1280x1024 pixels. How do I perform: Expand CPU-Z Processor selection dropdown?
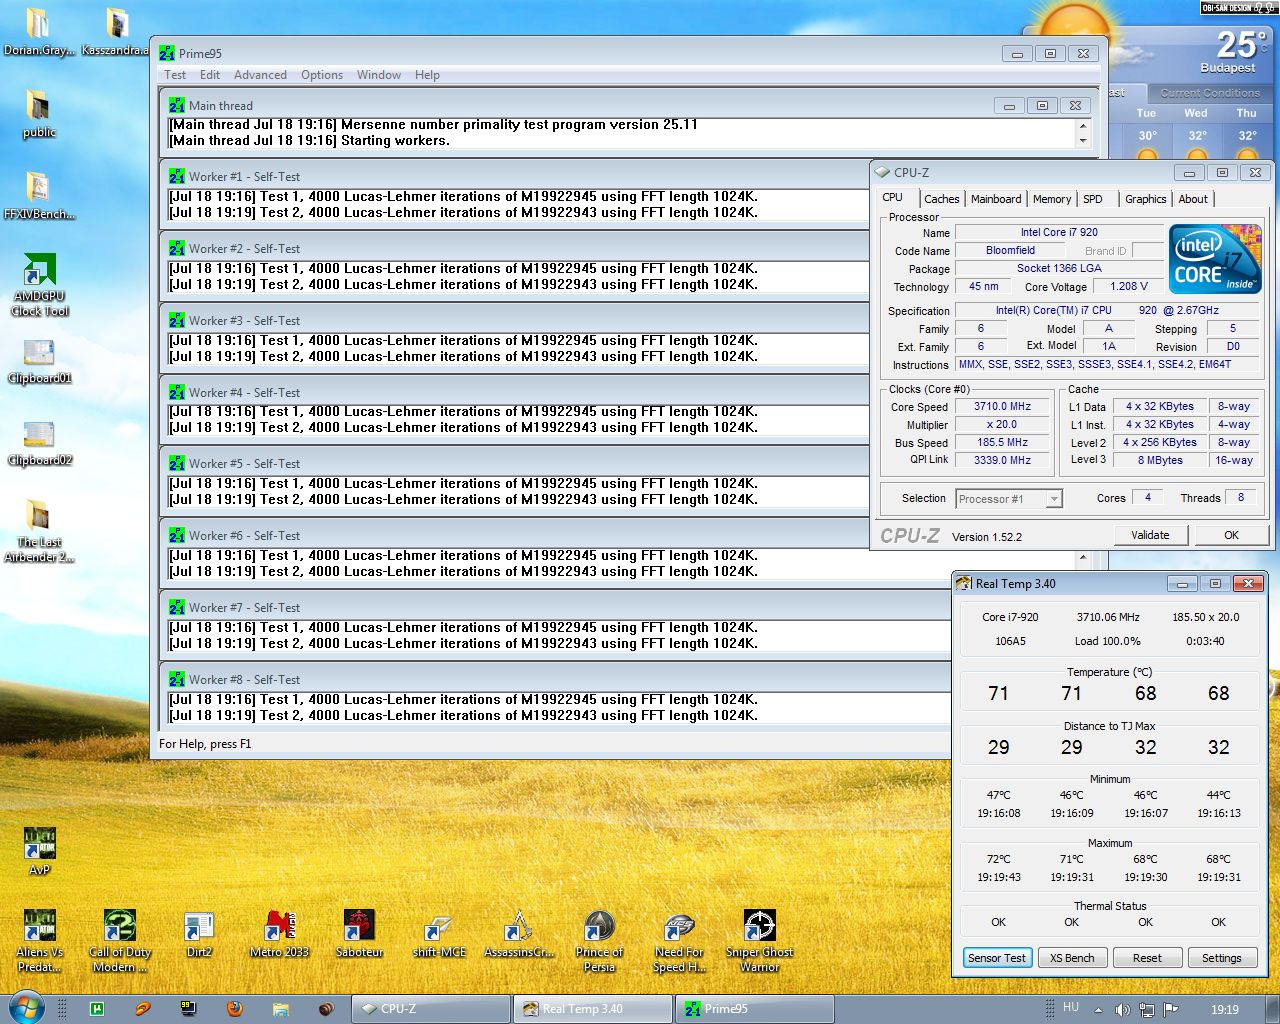1053,499
